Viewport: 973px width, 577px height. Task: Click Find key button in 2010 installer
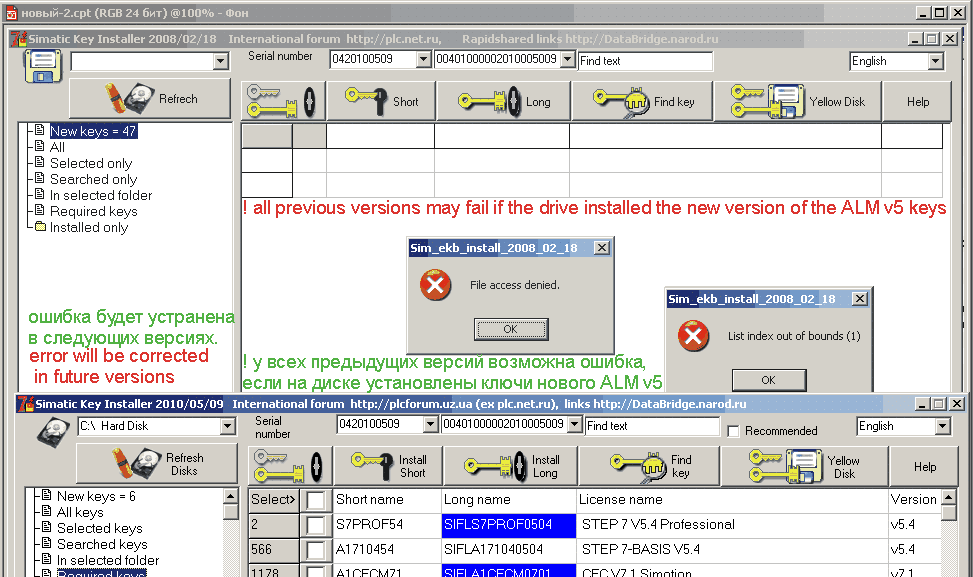(x=650, y=466)
